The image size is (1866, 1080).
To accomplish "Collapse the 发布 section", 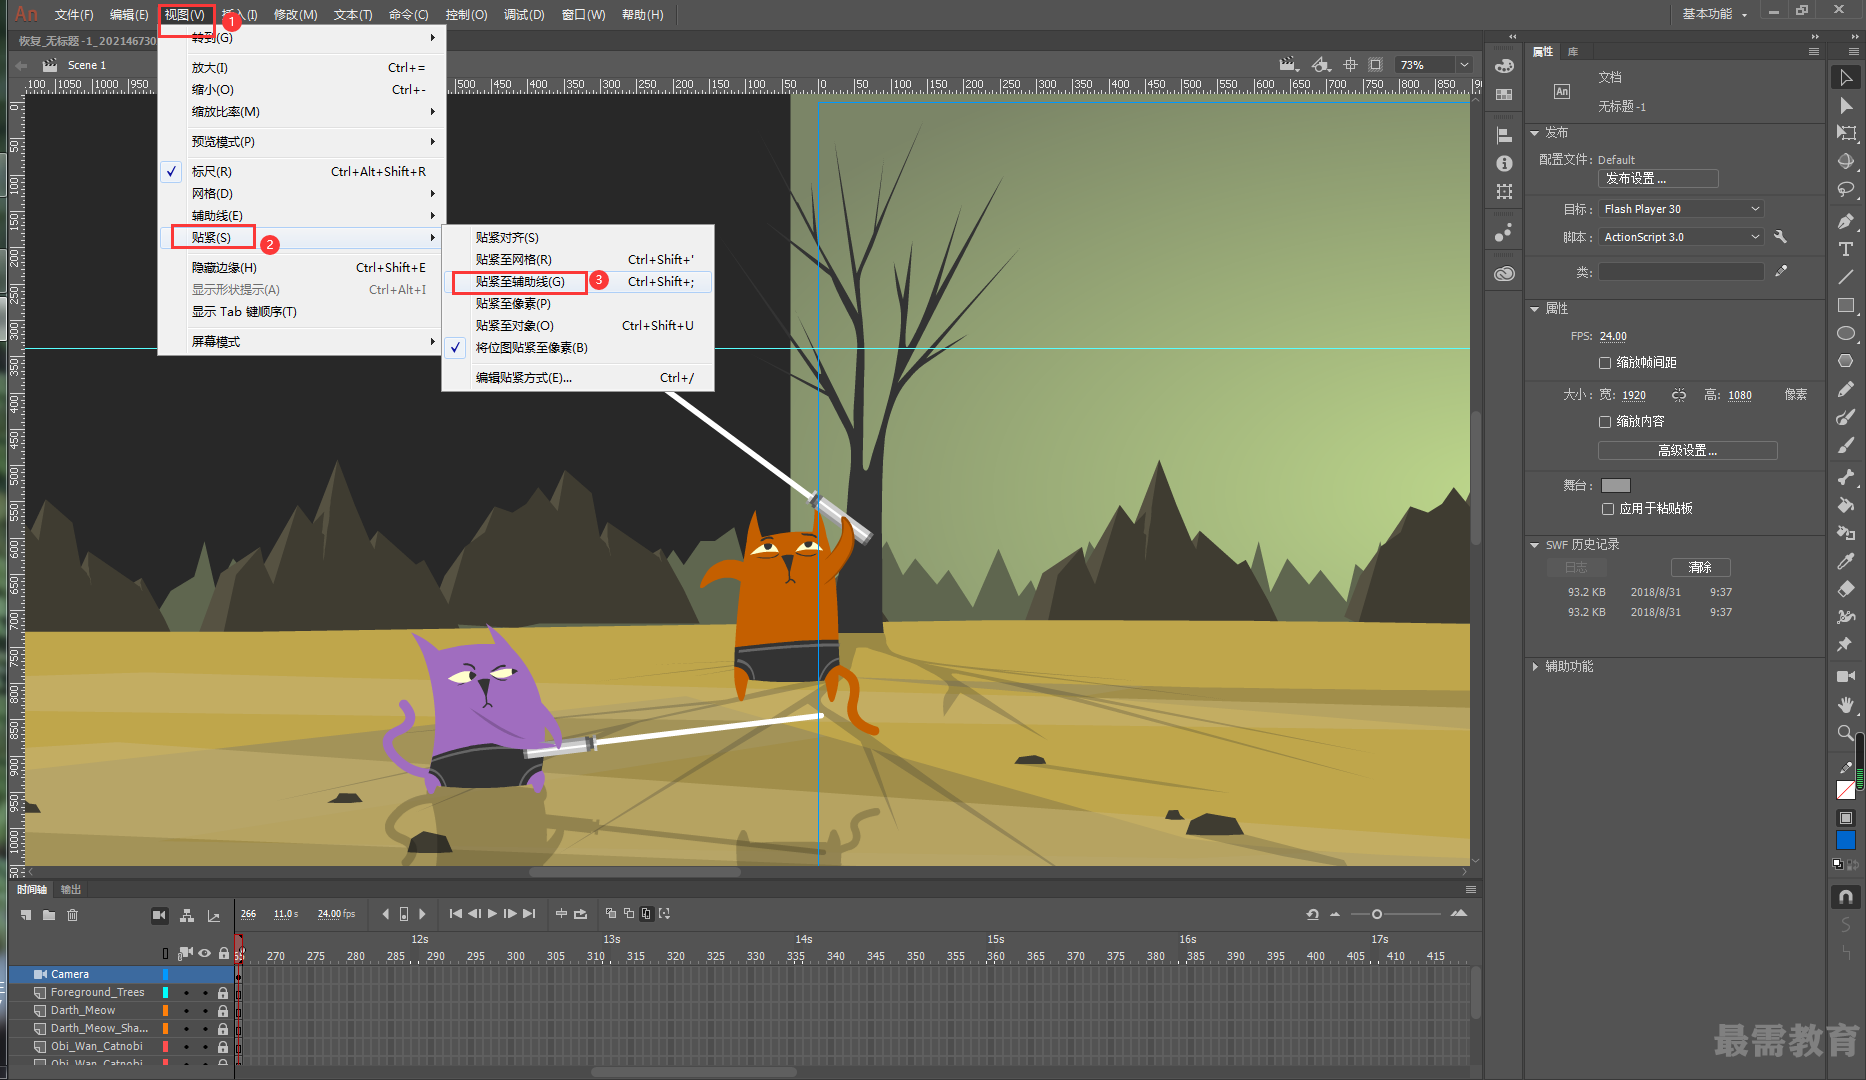I will (1535, 133).
